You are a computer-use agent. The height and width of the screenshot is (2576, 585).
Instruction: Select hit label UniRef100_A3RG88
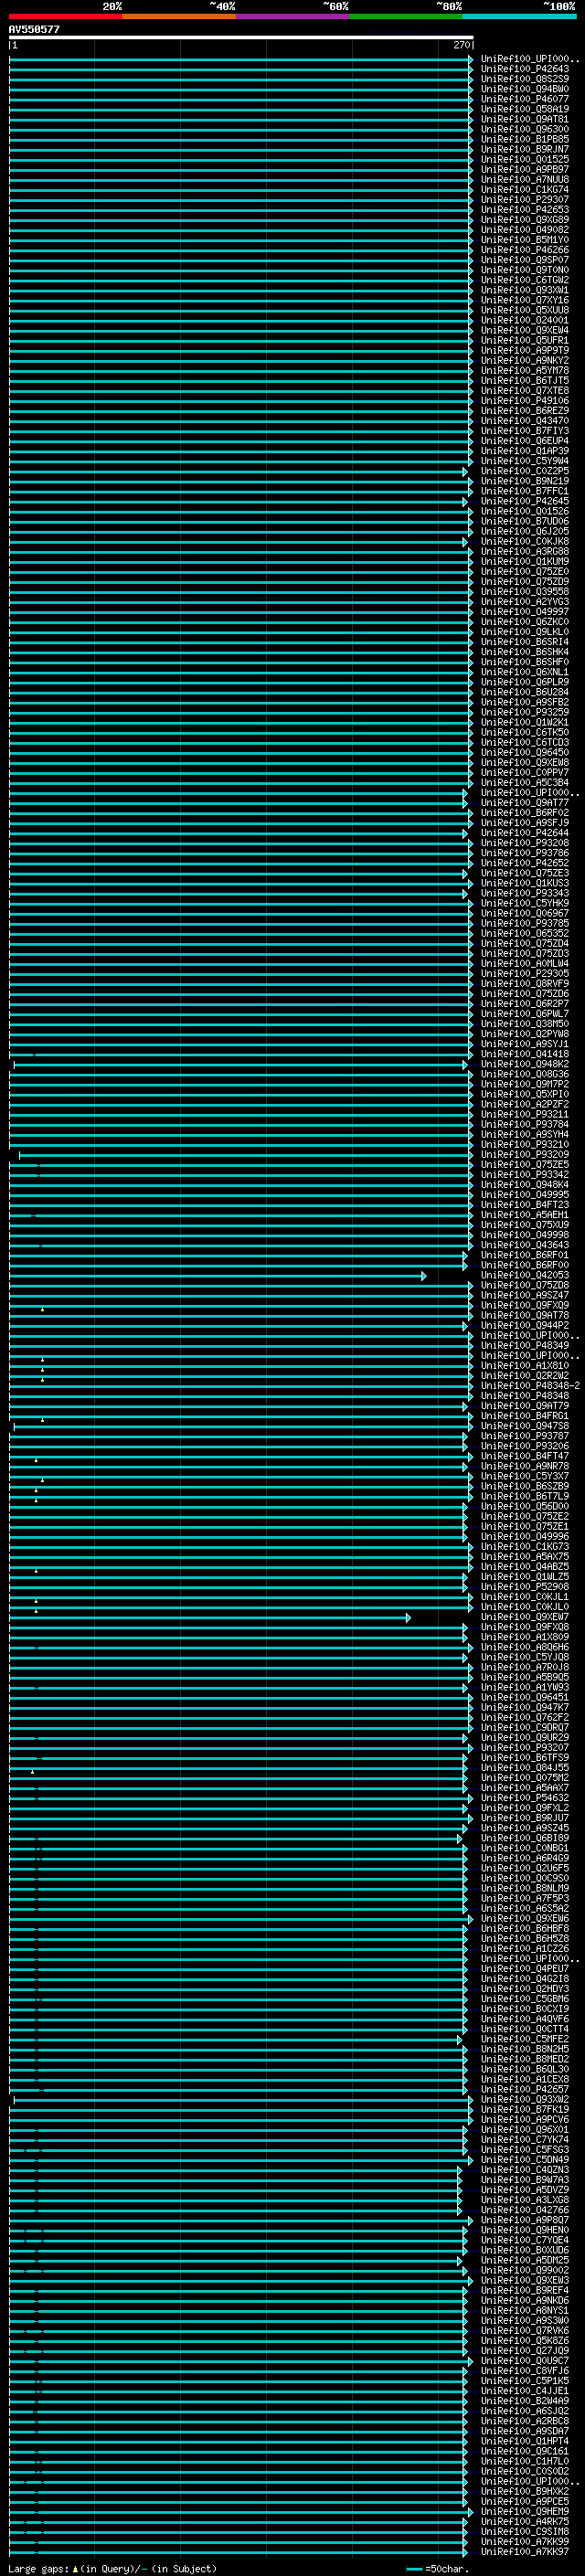pyautogui.click(x=525, y=551)
